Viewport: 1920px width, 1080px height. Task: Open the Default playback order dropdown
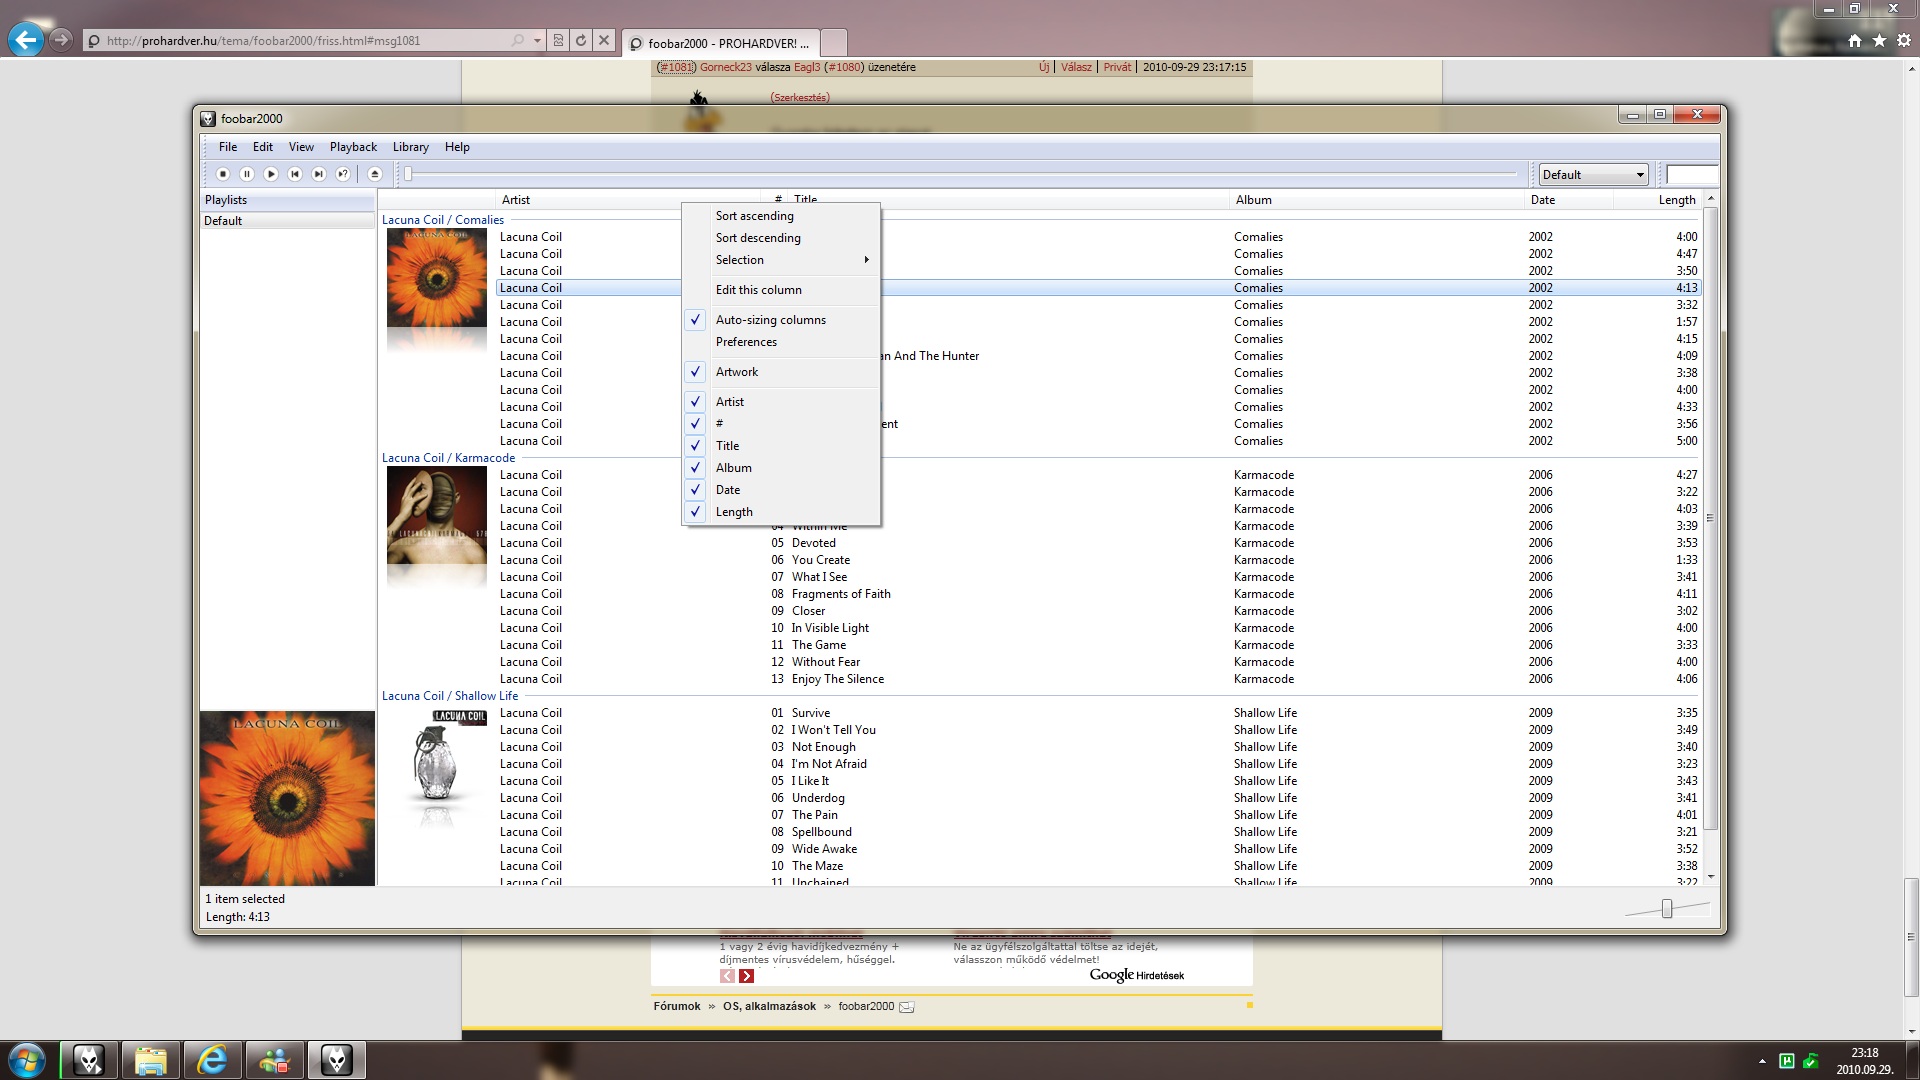click(1593, 175)
